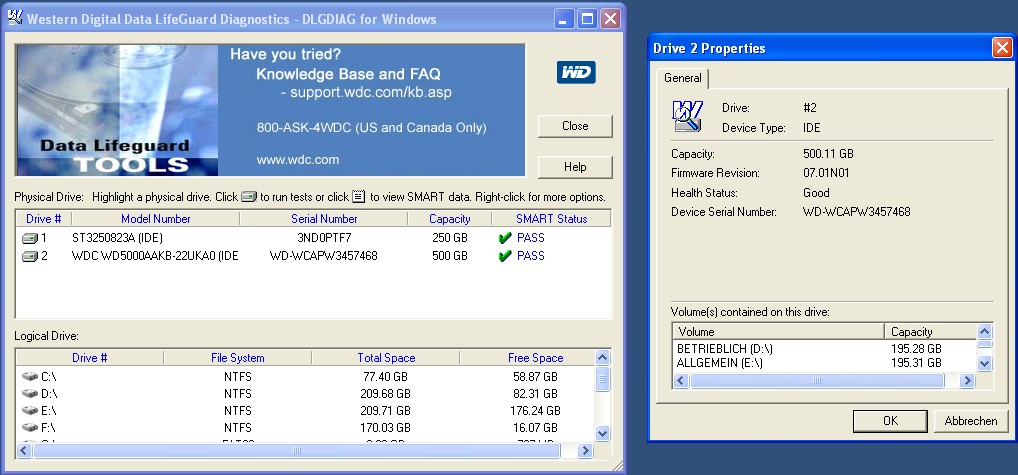Viewport: 1018px width, 475px height.
Task: Click horizontal scrollbar thumb in logical drives
Action: pos(297,450)
